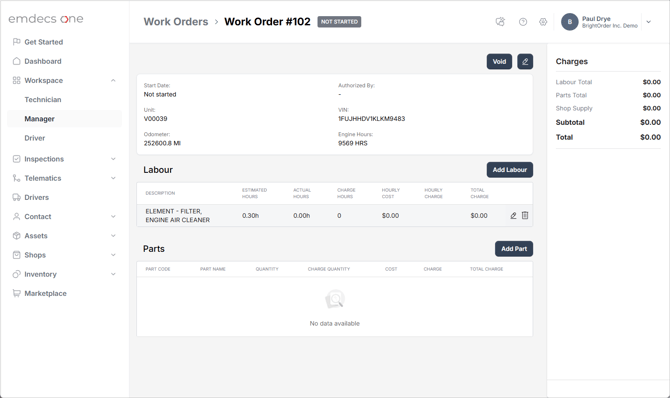Open the help question mark icon
Image resolution: width=670 pixels, height=398 pixels.
click(x=523, y=22)
